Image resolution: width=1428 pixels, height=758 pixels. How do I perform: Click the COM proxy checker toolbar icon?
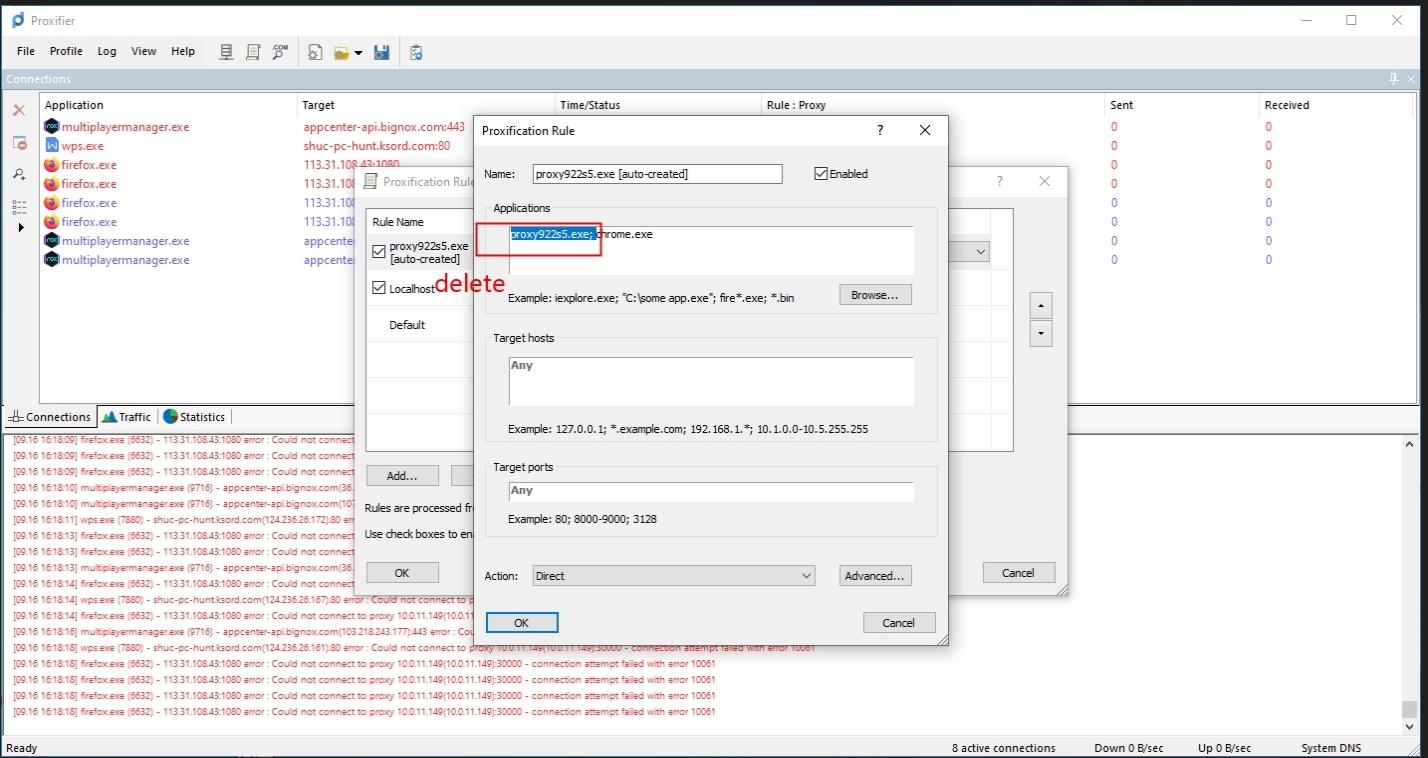pyautogui.click(x=280, y=51)
